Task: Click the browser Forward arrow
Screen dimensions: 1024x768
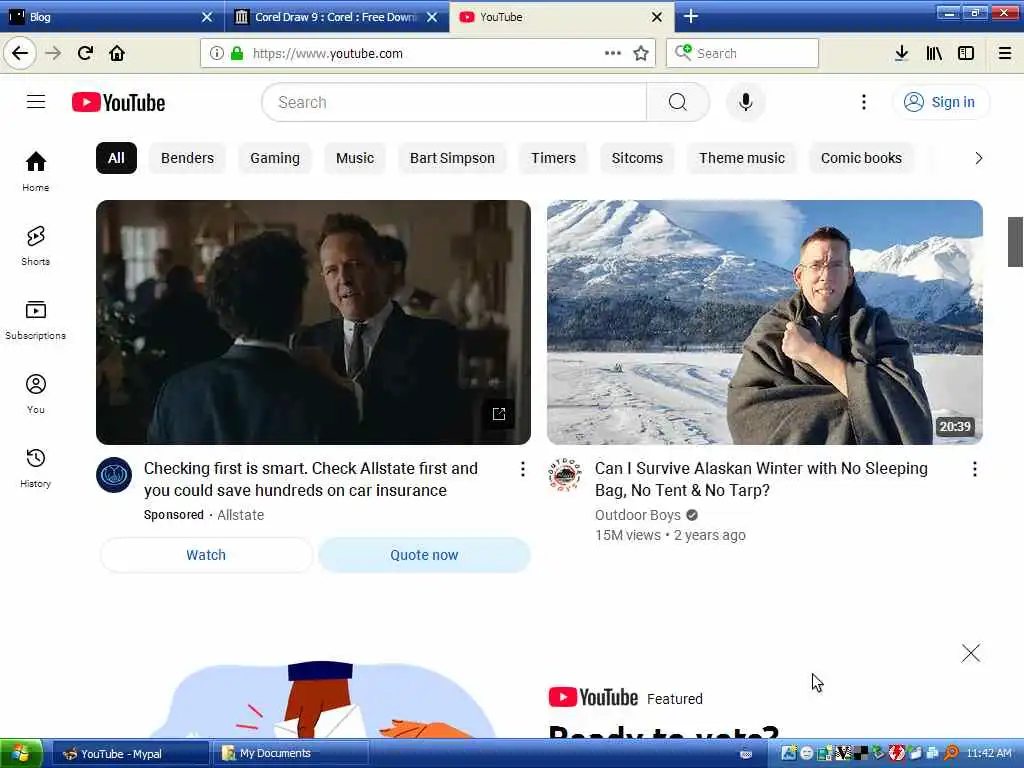Action: (x=53, y=53)
